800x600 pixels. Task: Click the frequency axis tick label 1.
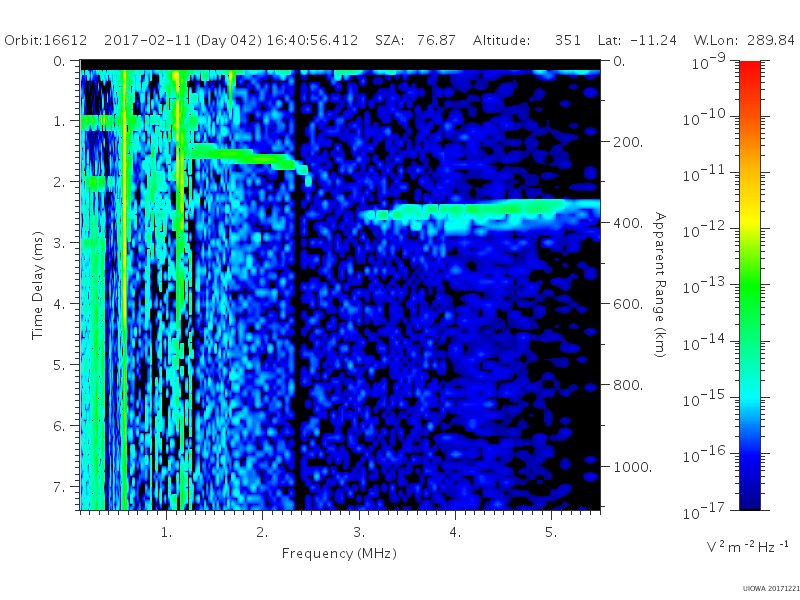pyautogui.click(x=166, y=532)
